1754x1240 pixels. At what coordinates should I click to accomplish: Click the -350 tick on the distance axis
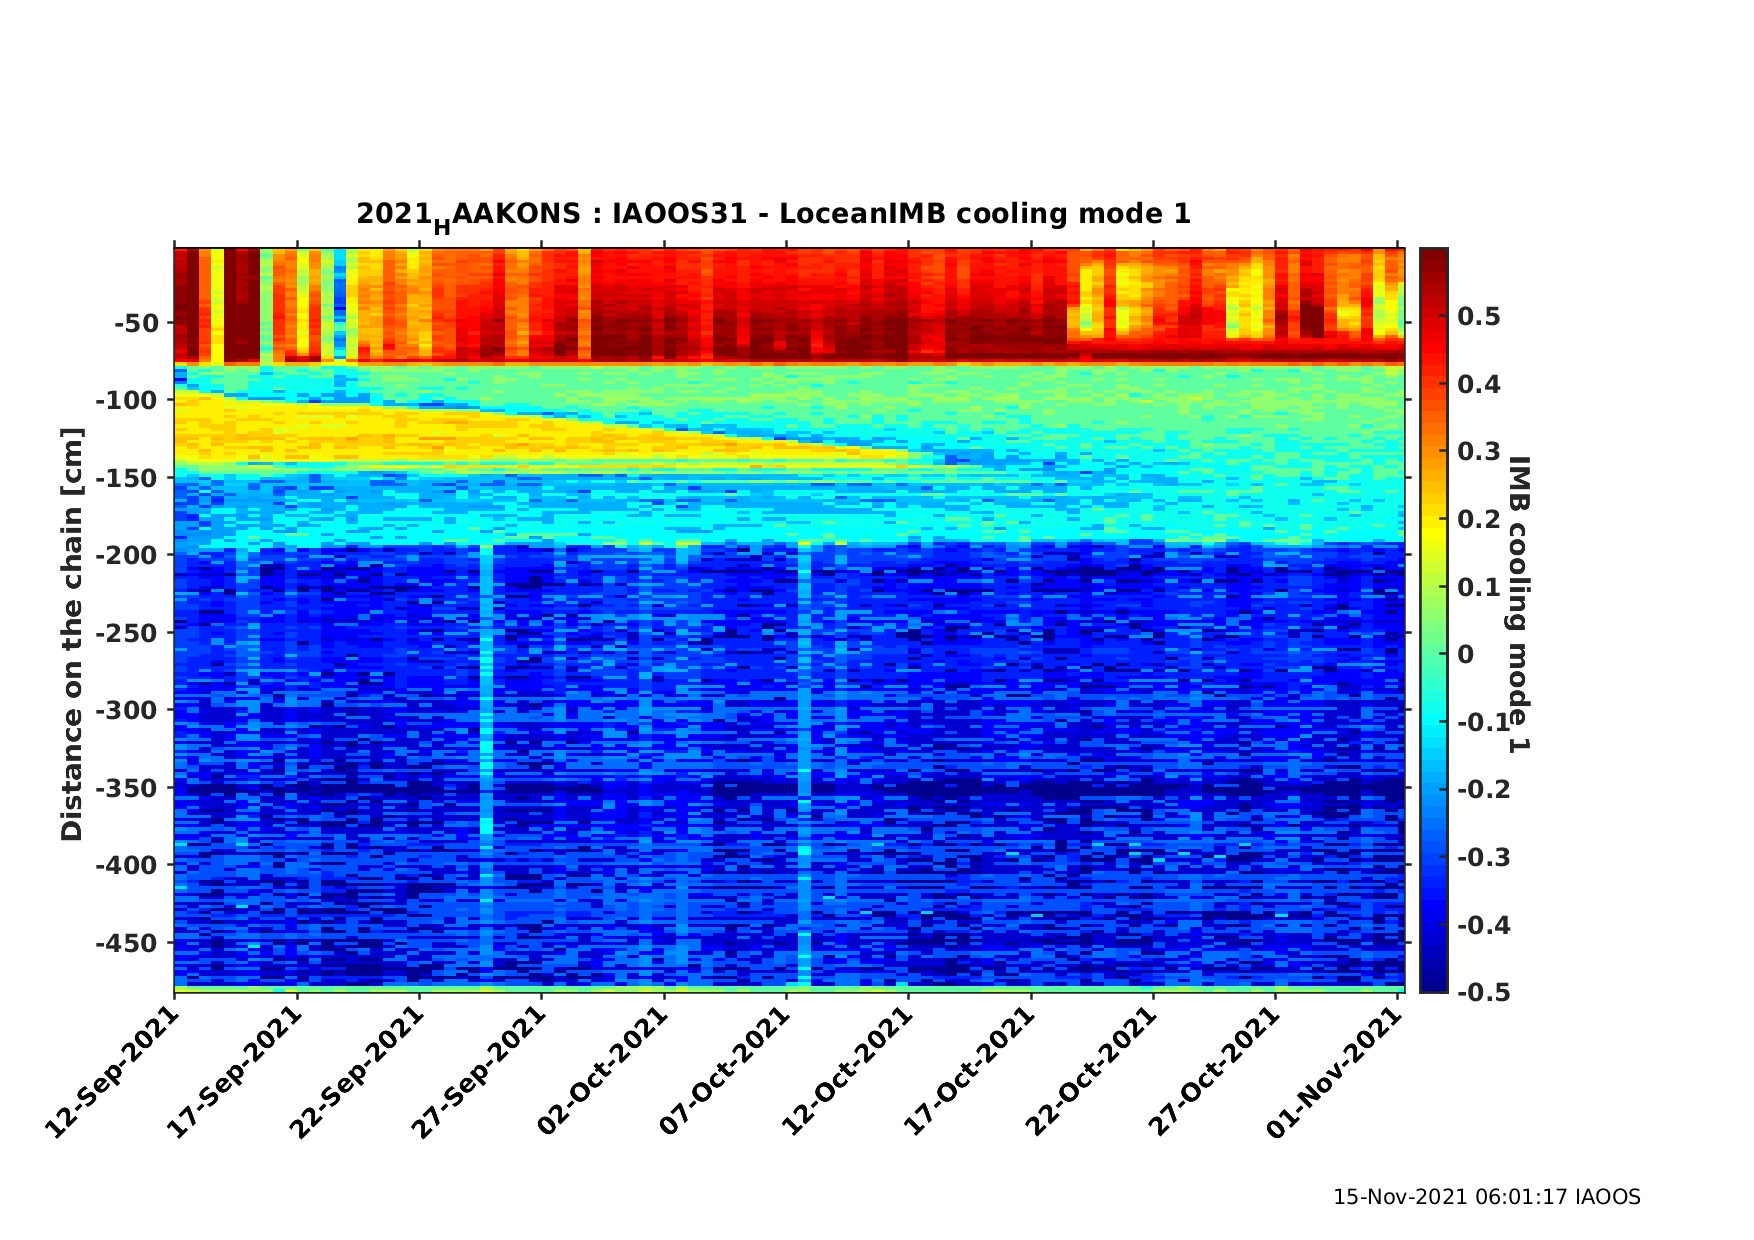[128, 788]
